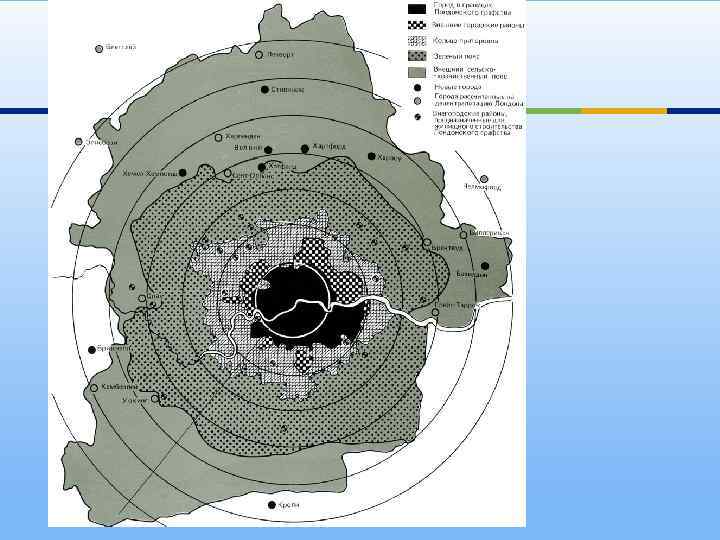Click the black-and-white checkered legend swatch
720x540 pixels.
click(x=416, y=25)
